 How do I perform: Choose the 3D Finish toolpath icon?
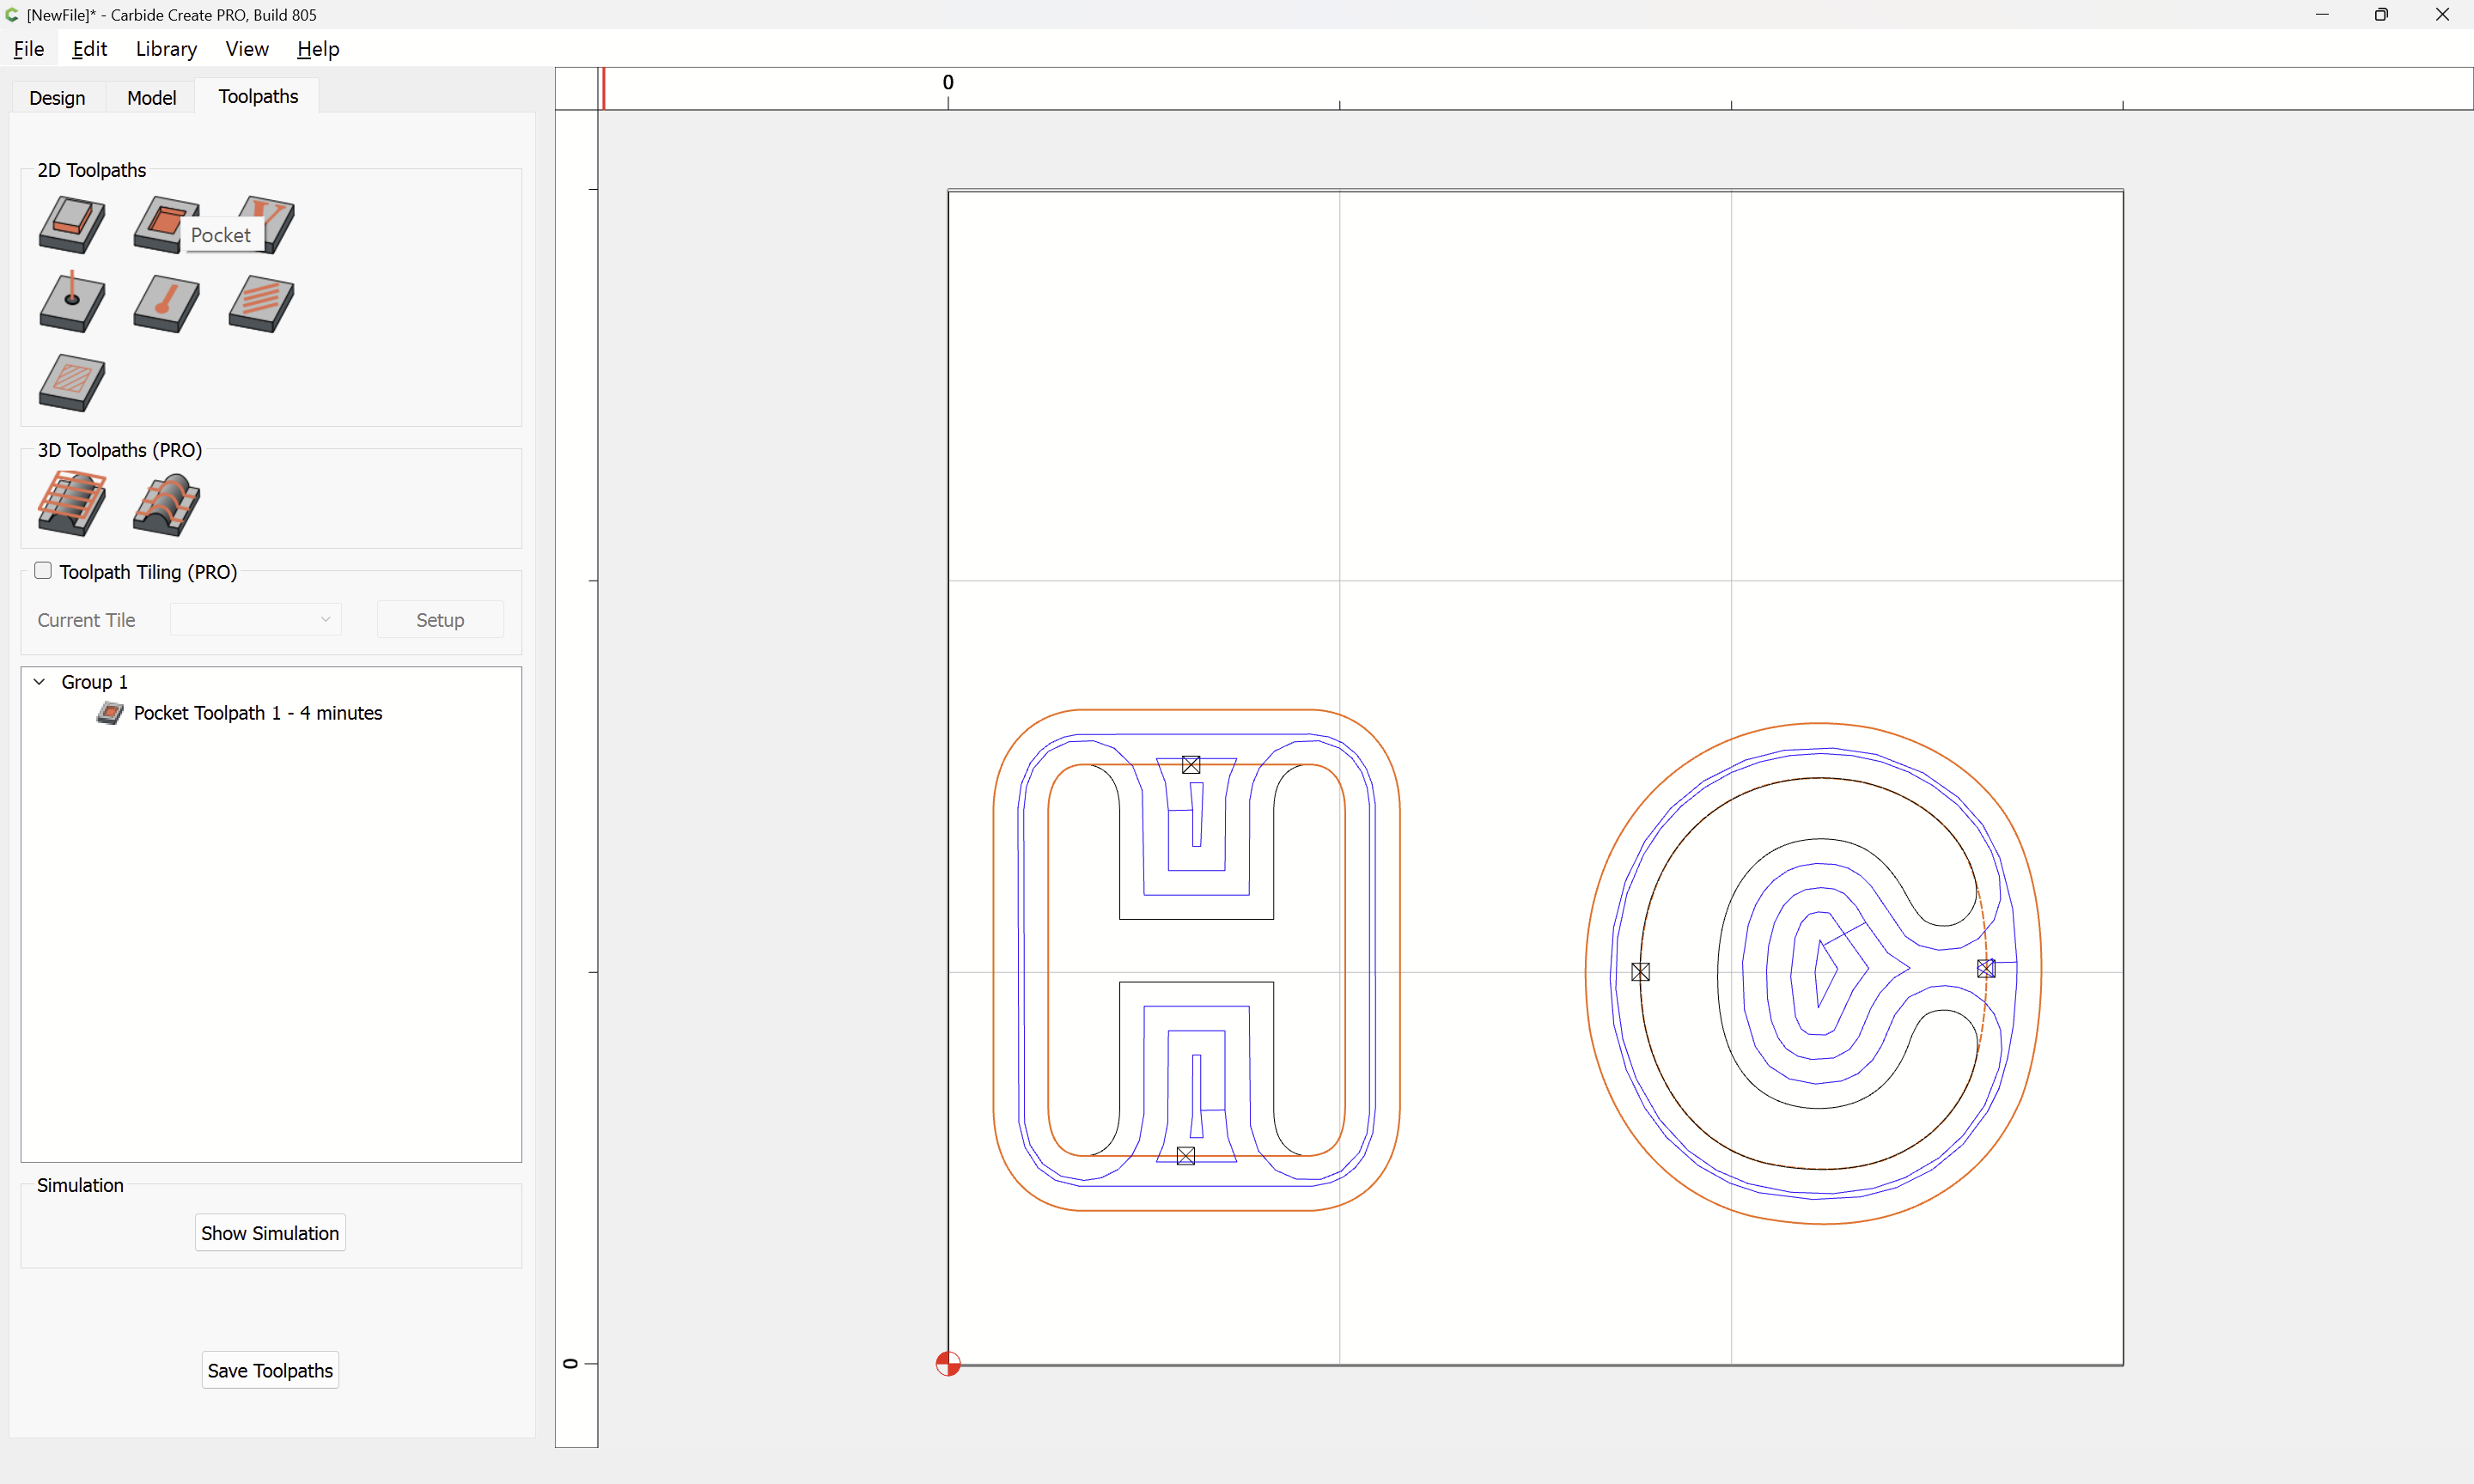pyautogui.click(x=166, y=504)
